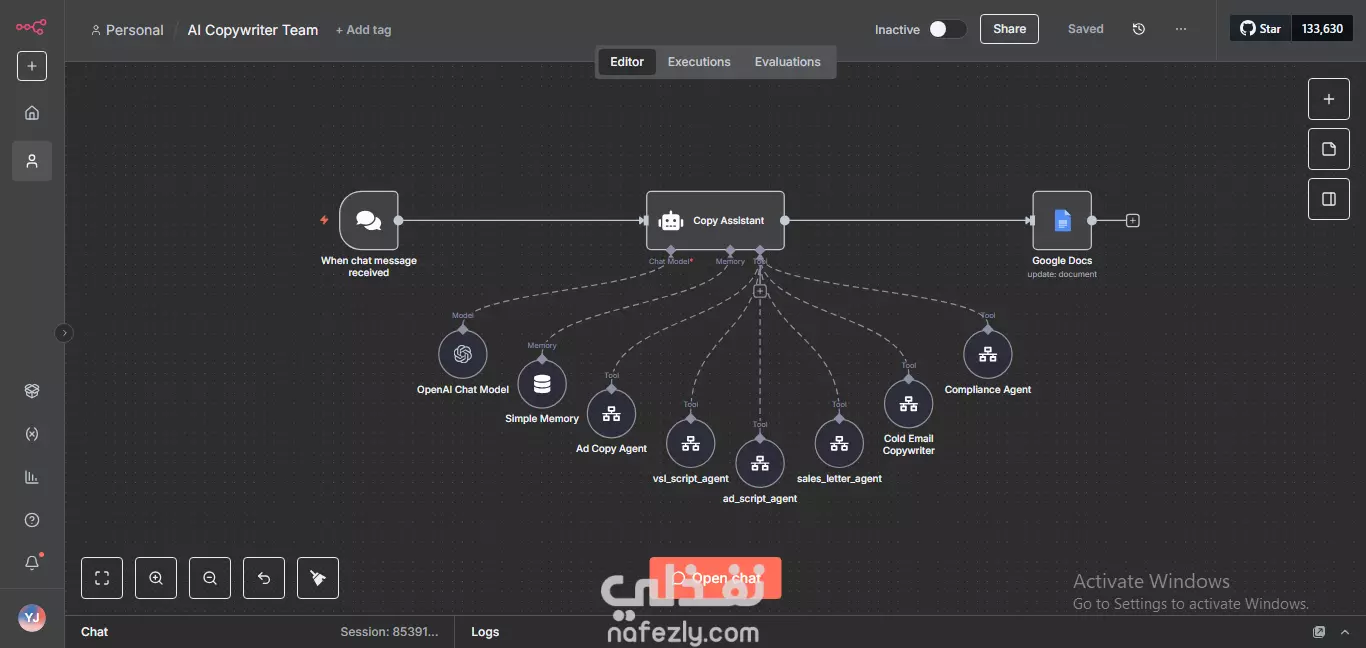Click the AI Copywriter Team workflow name
1366x648 pixels.
coord(253,30)
